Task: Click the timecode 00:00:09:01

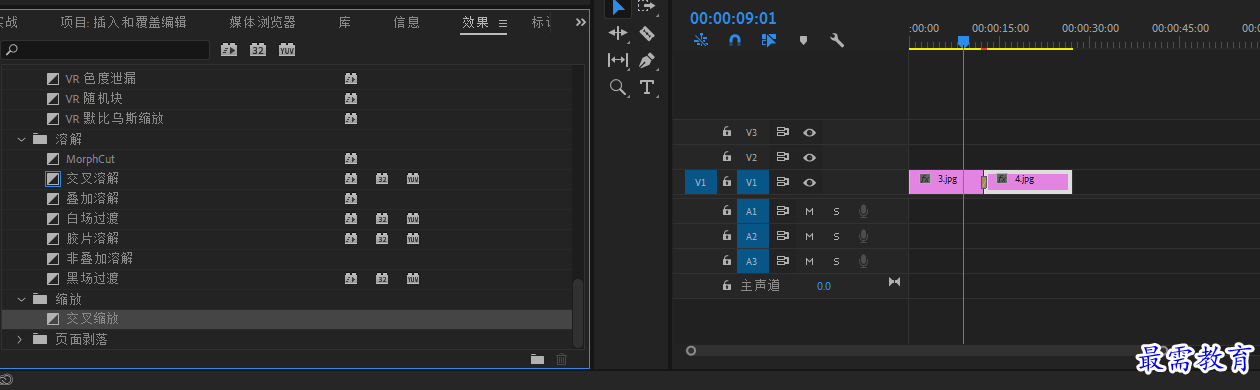Action: pyautogui.click(x=733, y=18)
